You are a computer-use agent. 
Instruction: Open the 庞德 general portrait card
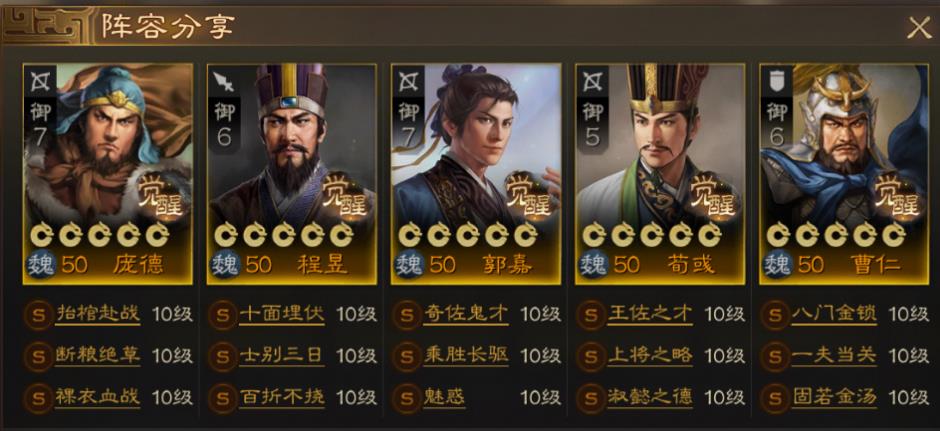pos(108,173)
